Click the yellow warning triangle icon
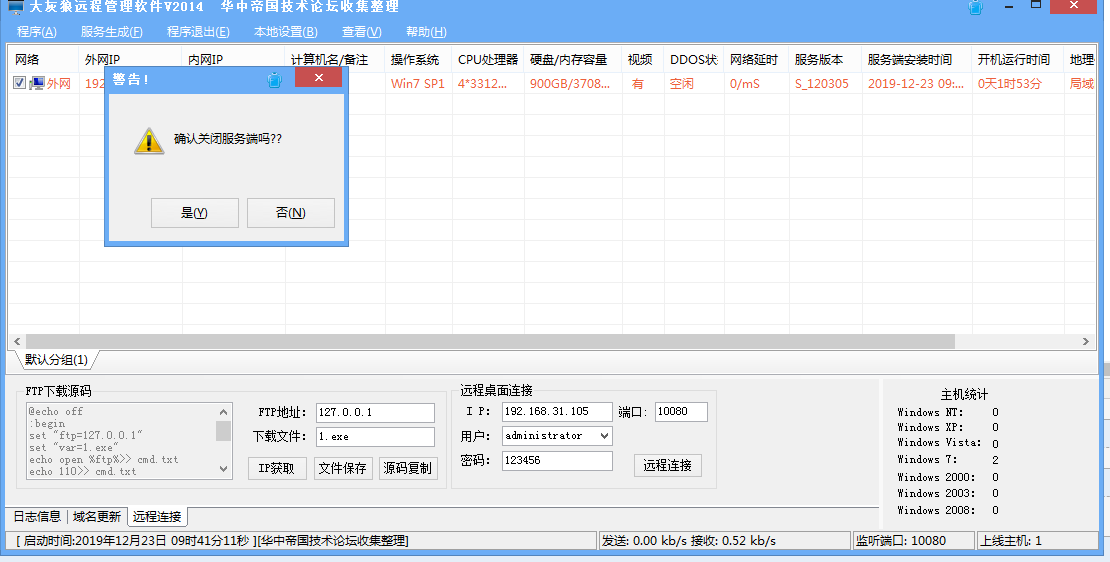Screen dimensions: 1110x562 149,140
